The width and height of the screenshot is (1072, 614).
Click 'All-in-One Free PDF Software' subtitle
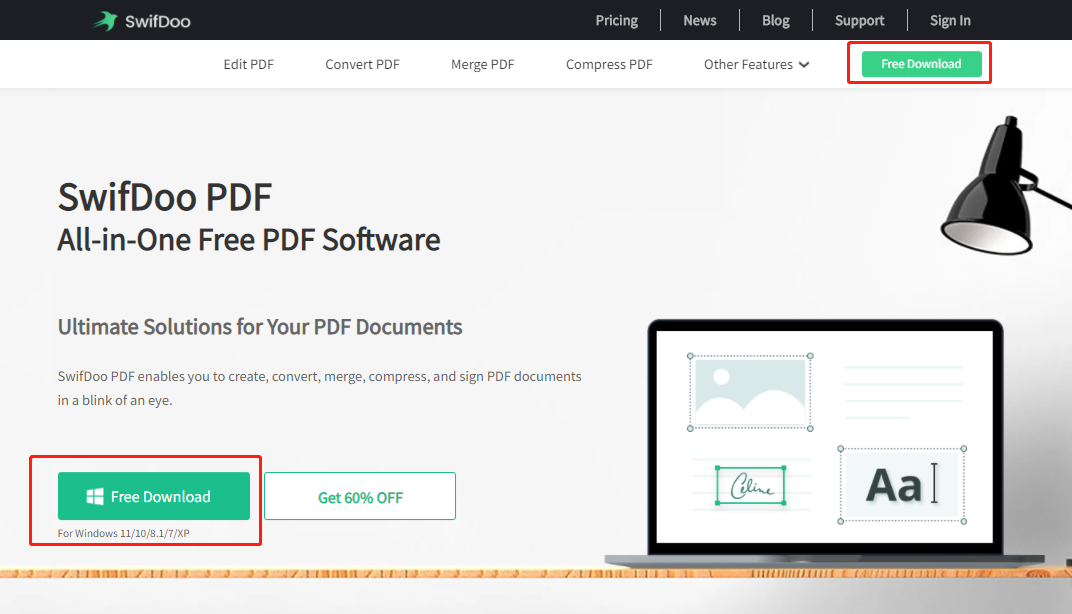[249, 240]
